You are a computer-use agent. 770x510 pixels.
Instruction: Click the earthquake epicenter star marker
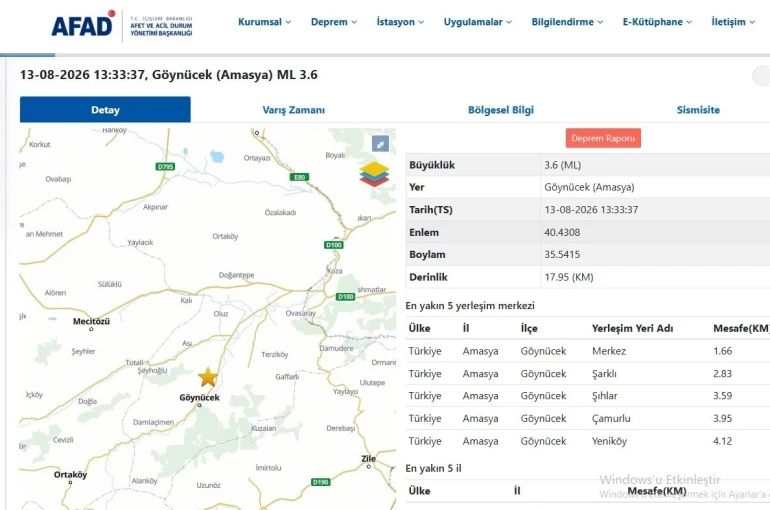(208, 377)
